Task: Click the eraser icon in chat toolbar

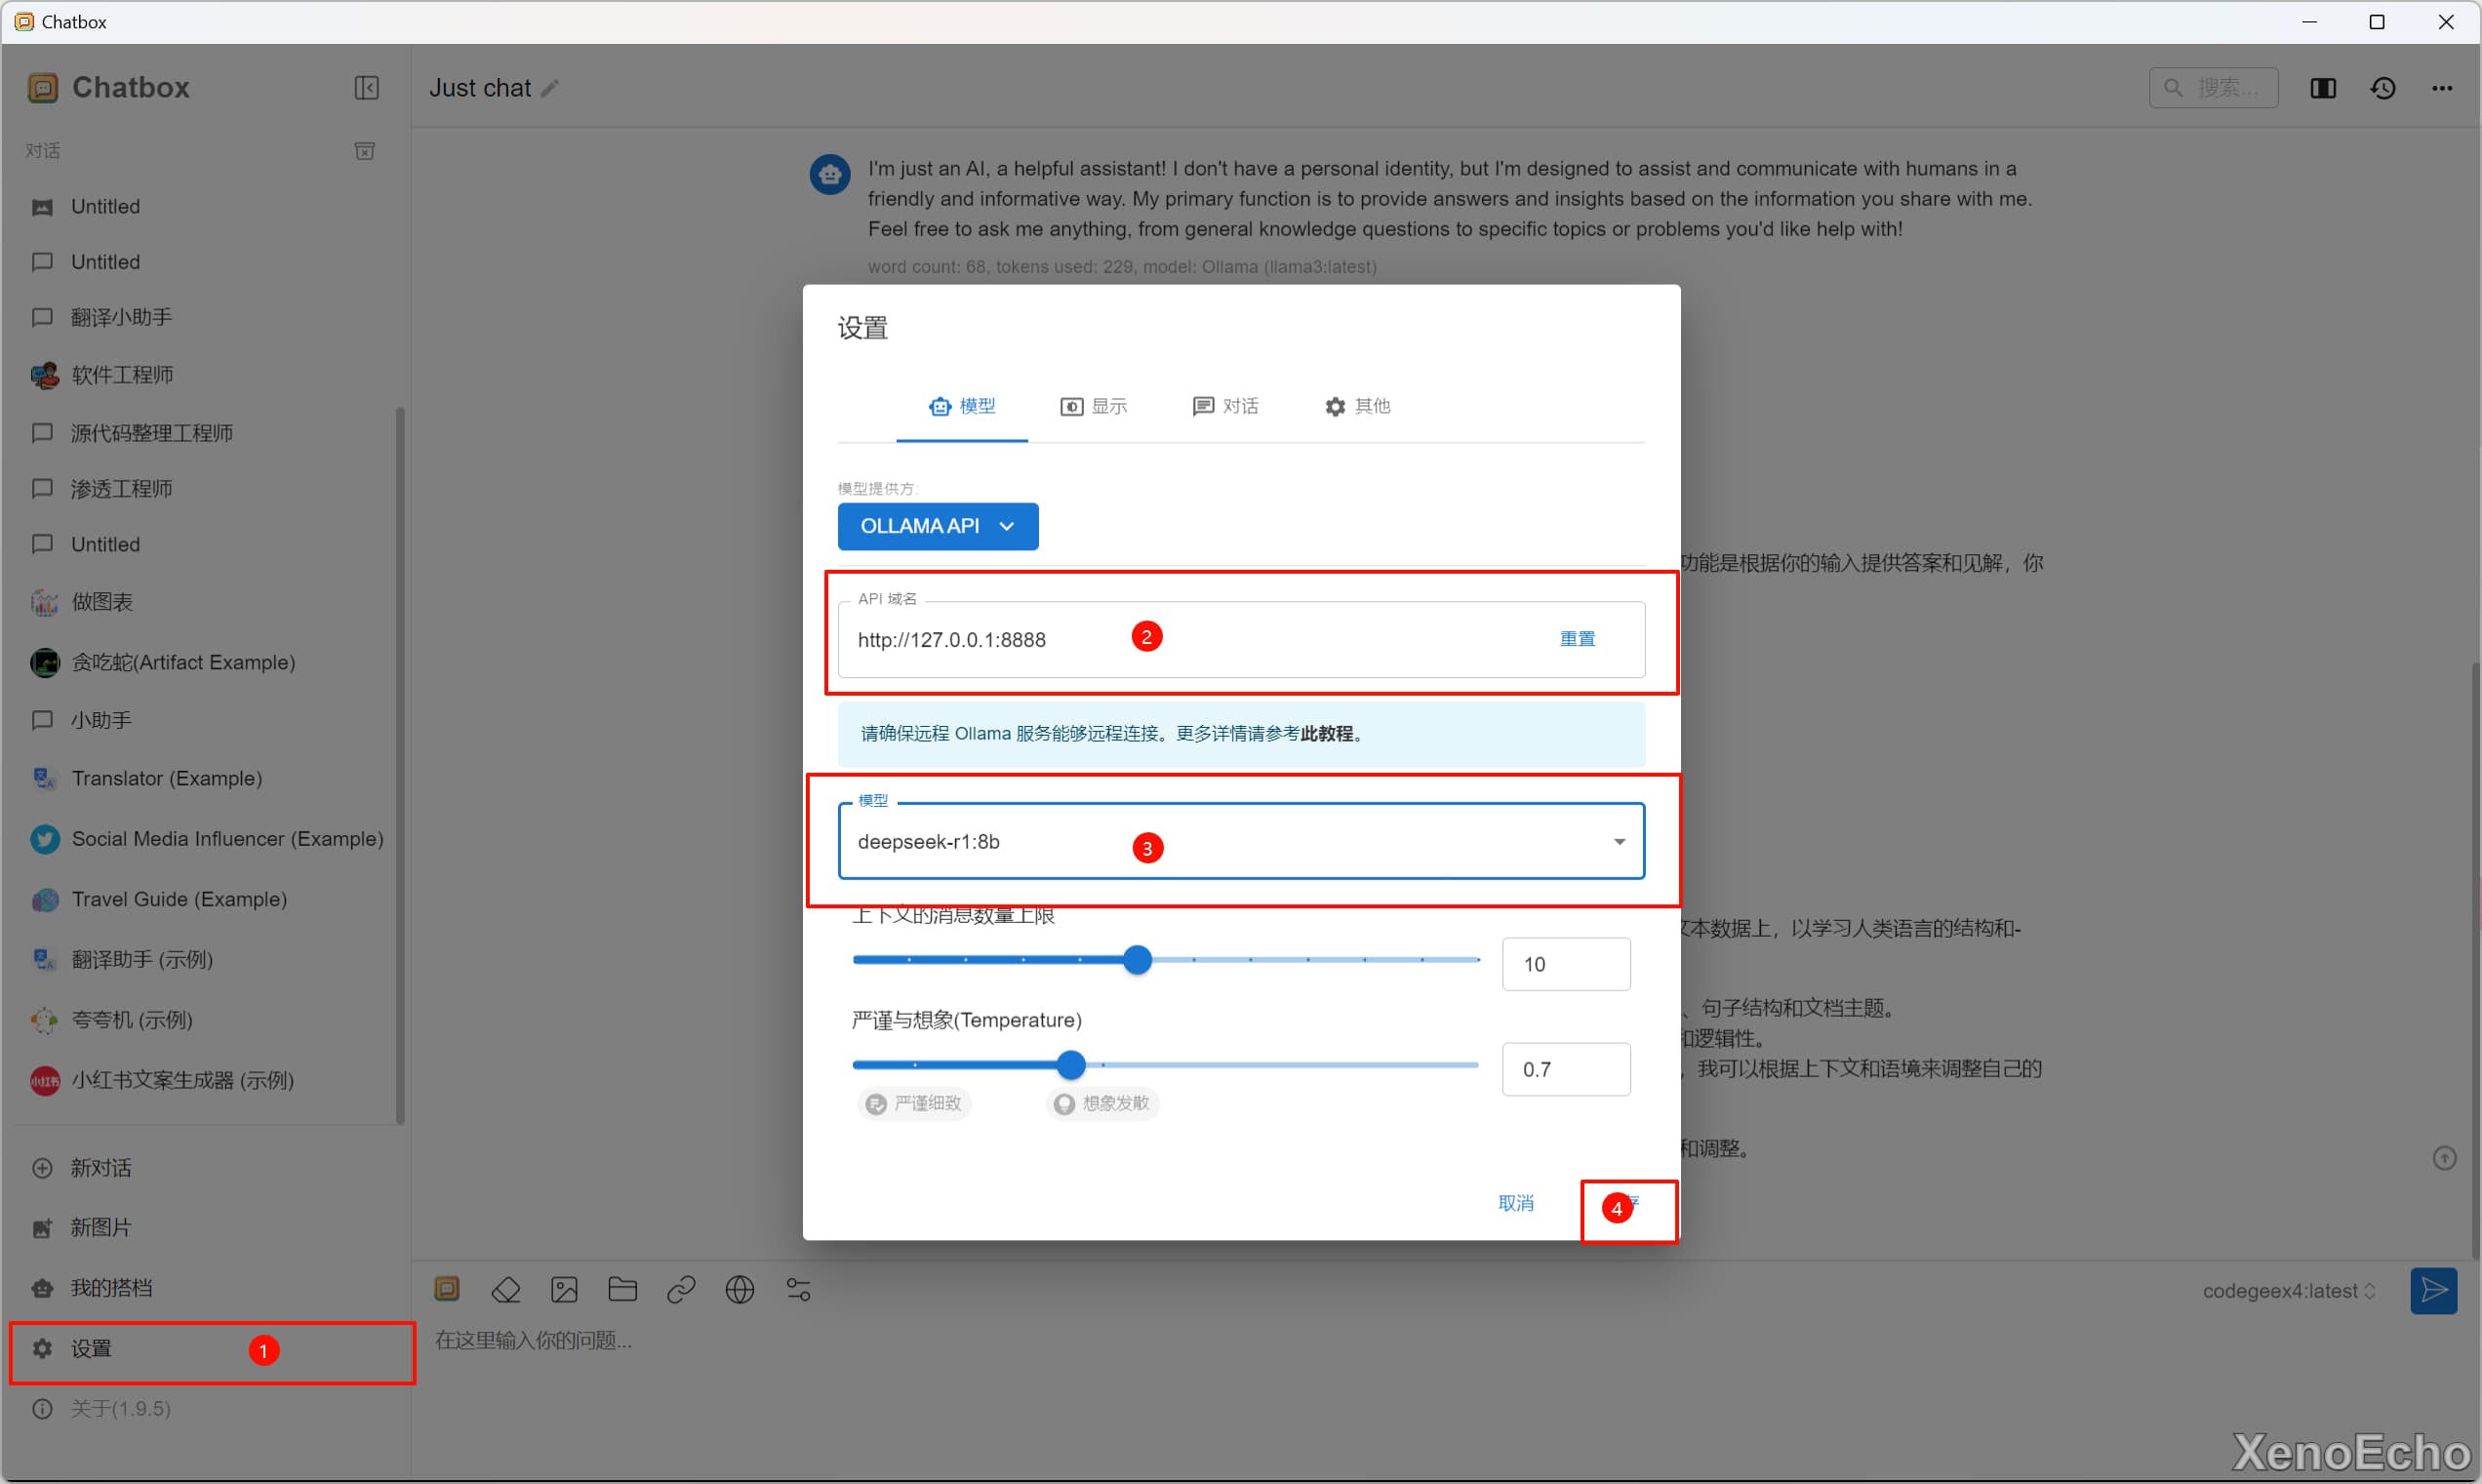Action: (506, 1290)
